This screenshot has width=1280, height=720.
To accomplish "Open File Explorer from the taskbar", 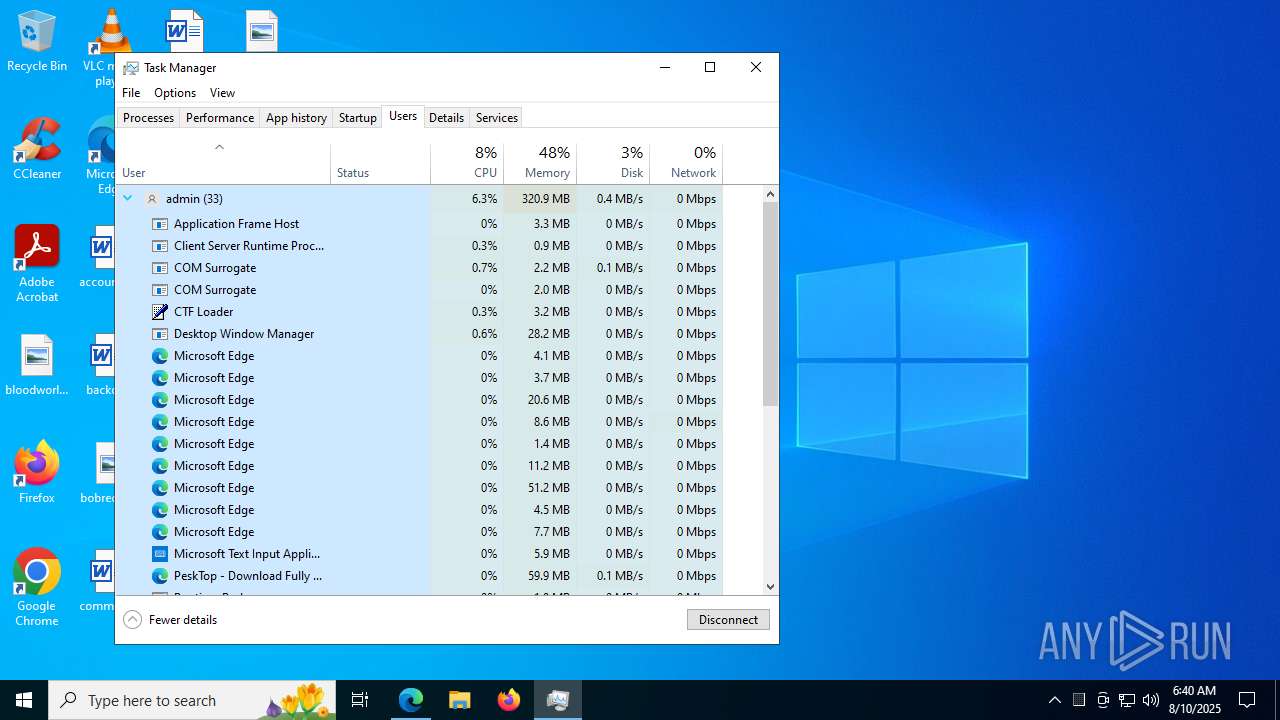I will click(459, 700).
